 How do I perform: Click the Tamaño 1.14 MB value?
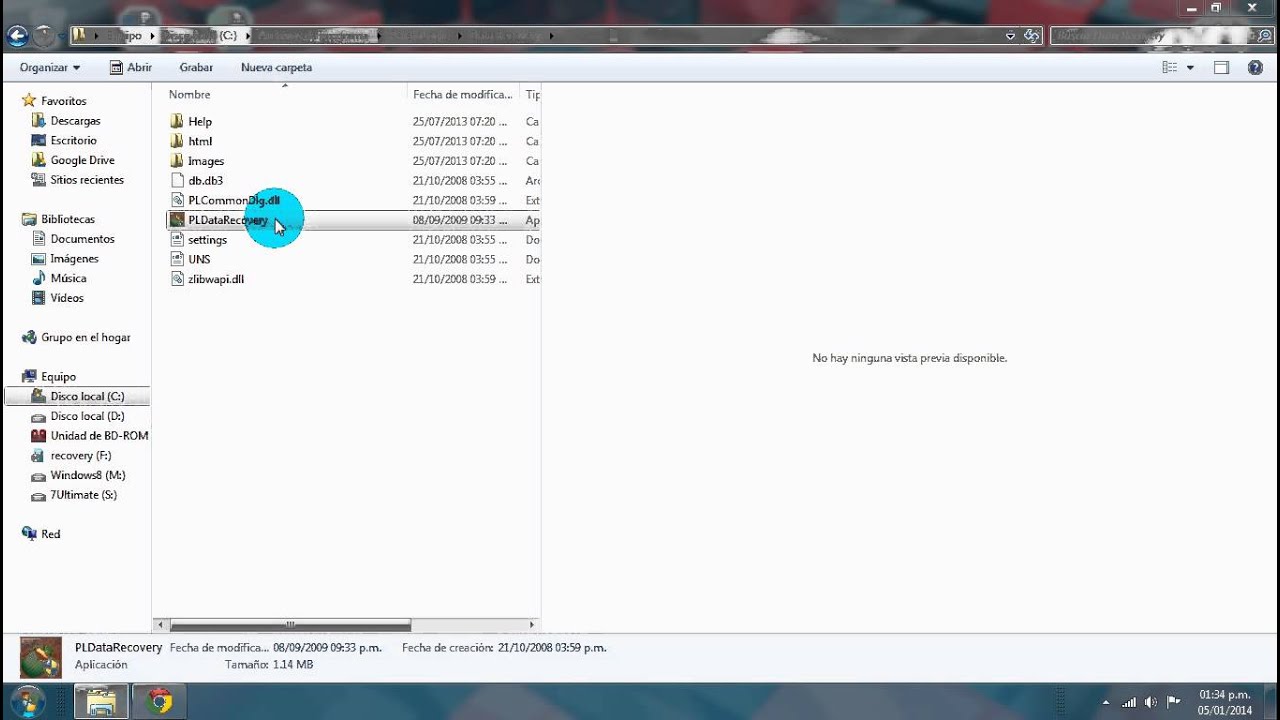[292, 664]
